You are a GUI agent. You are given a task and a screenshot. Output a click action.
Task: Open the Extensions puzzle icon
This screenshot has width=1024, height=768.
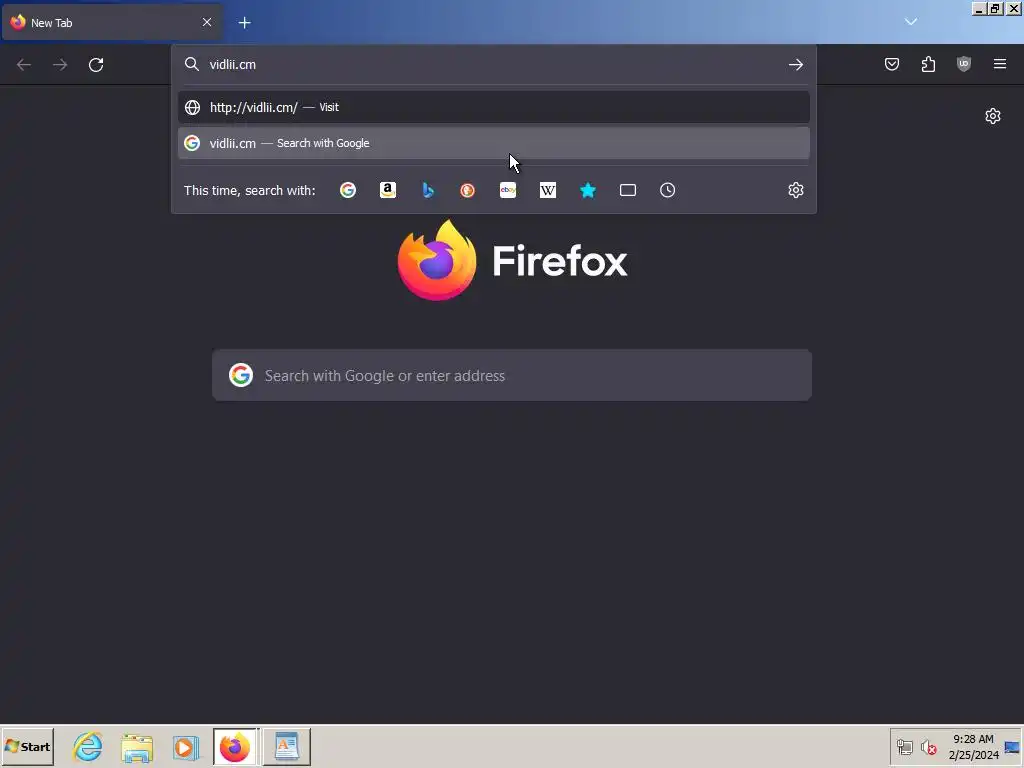pyautogui.click(x=928, y=64)
